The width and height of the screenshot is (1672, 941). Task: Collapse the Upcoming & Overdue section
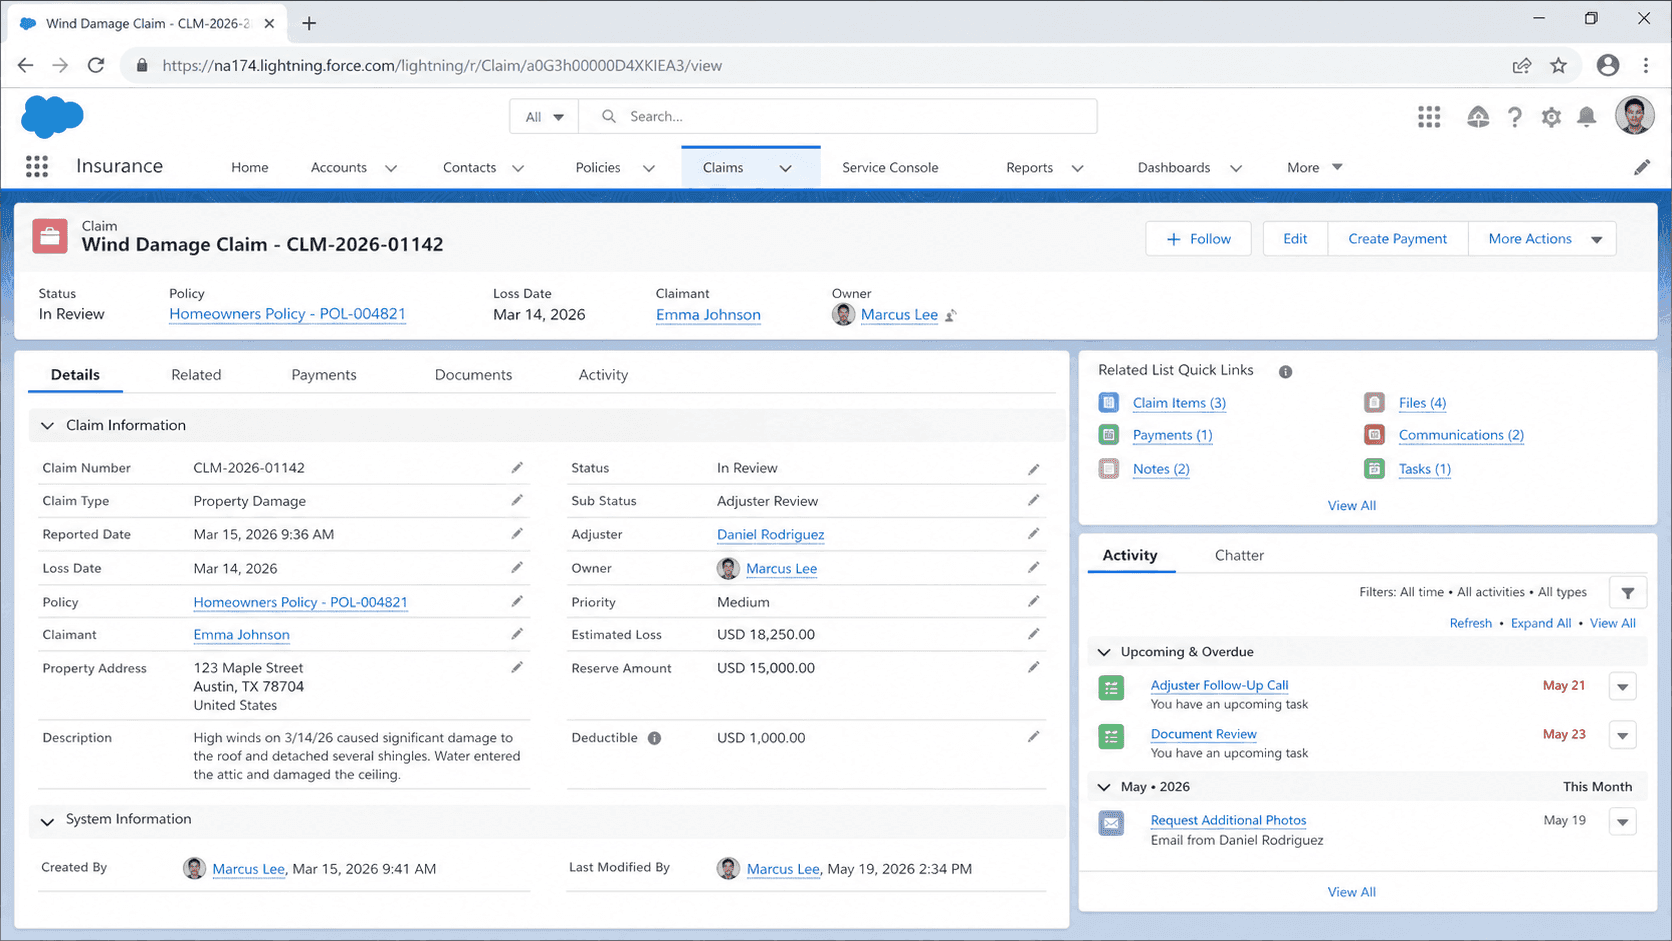1104,652
